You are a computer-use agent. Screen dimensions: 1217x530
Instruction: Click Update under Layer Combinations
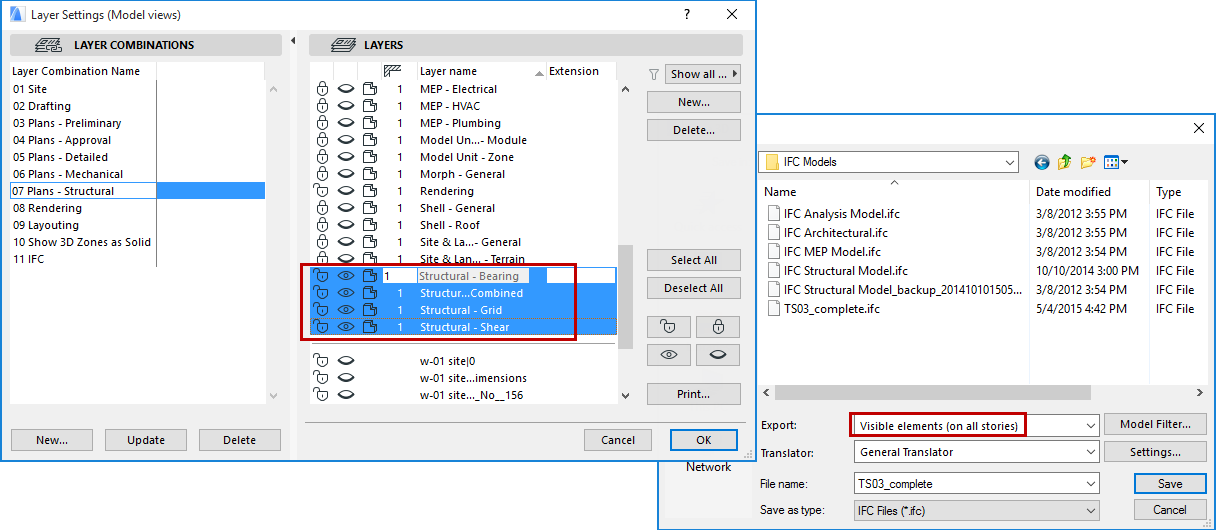(146, 440)
